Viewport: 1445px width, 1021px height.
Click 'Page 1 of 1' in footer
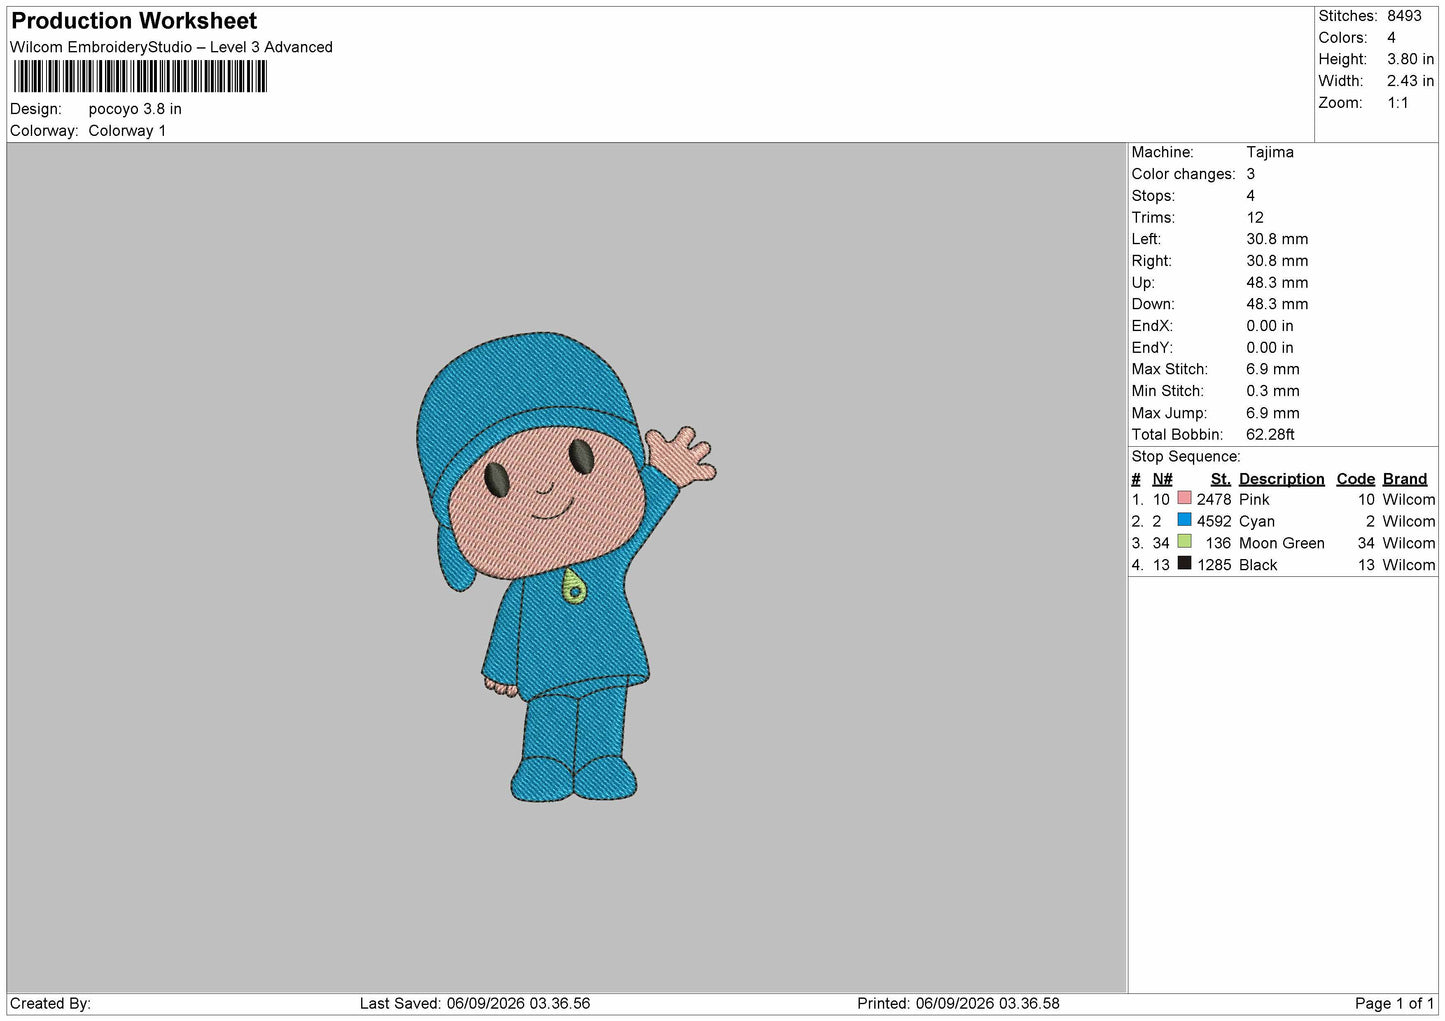pyautogui.click(x=1394, y=1003)
